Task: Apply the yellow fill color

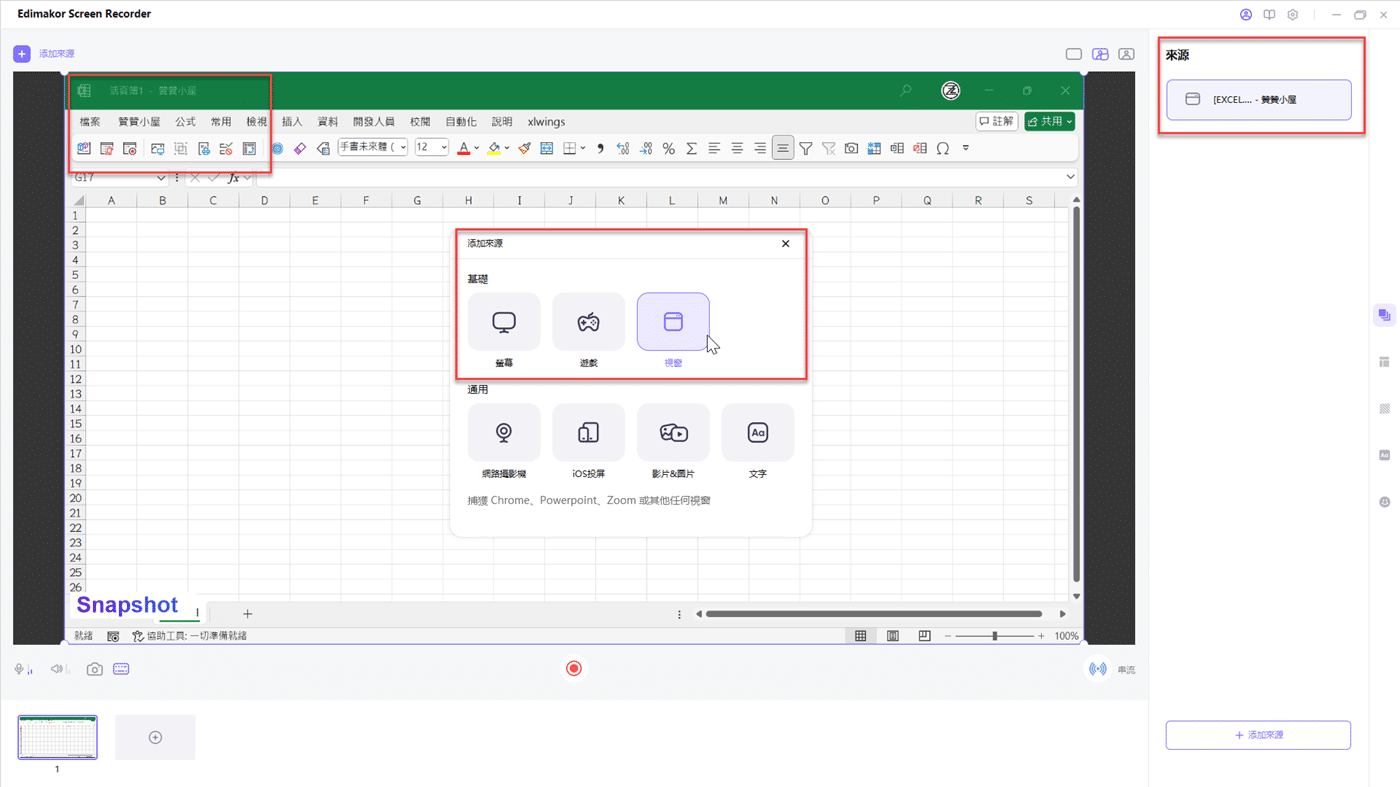Action: [x=494, y=149]
